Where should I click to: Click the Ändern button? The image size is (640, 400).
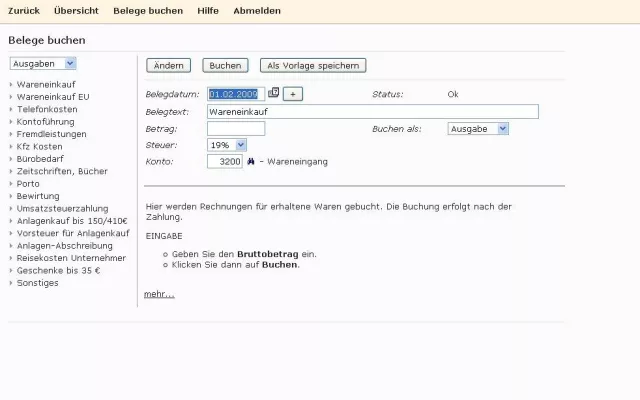168,65
